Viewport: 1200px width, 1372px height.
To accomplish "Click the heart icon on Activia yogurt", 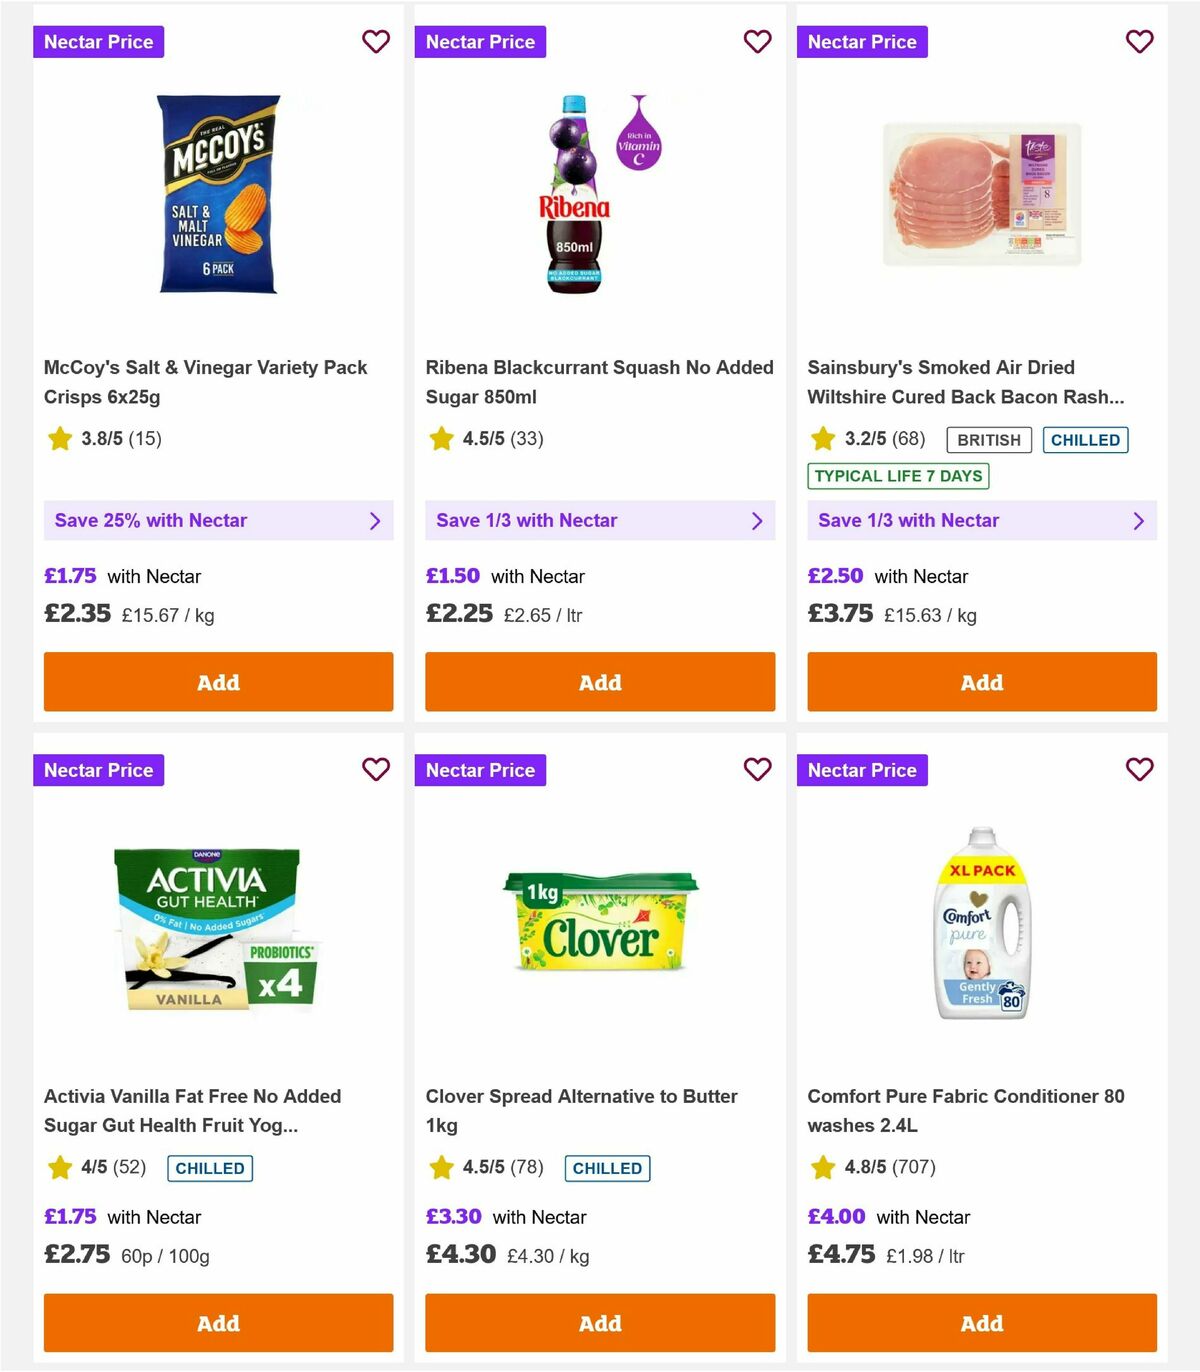I will (x=376, y=770).
